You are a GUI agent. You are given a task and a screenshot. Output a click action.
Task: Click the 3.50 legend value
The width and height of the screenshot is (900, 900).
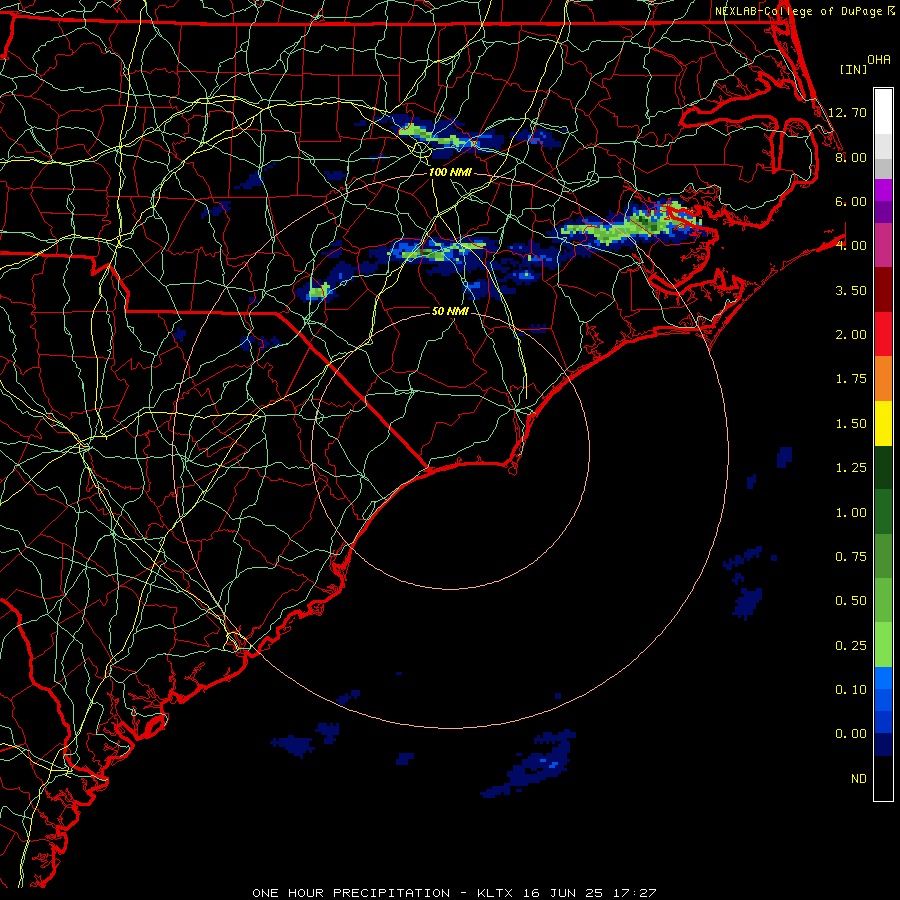tap(851, 290)
